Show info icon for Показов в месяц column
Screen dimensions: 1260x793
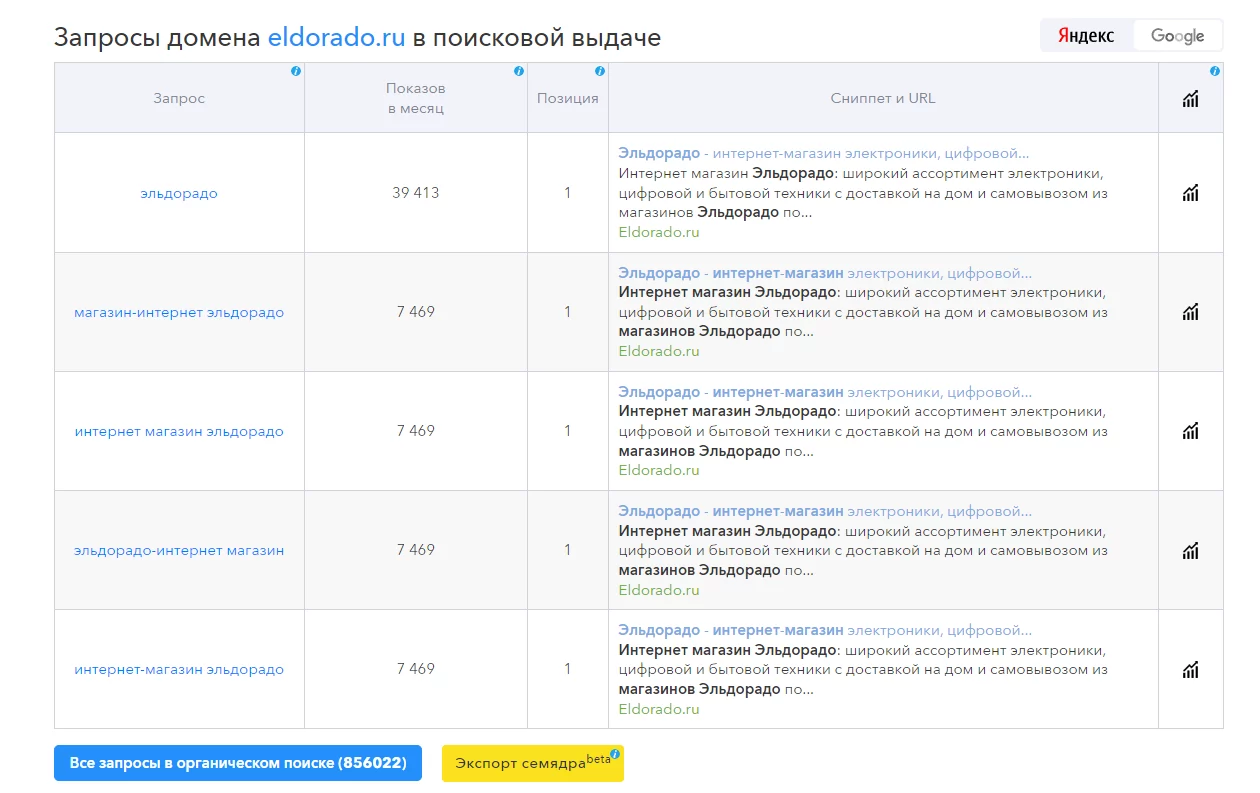click(x=519, y=71)
